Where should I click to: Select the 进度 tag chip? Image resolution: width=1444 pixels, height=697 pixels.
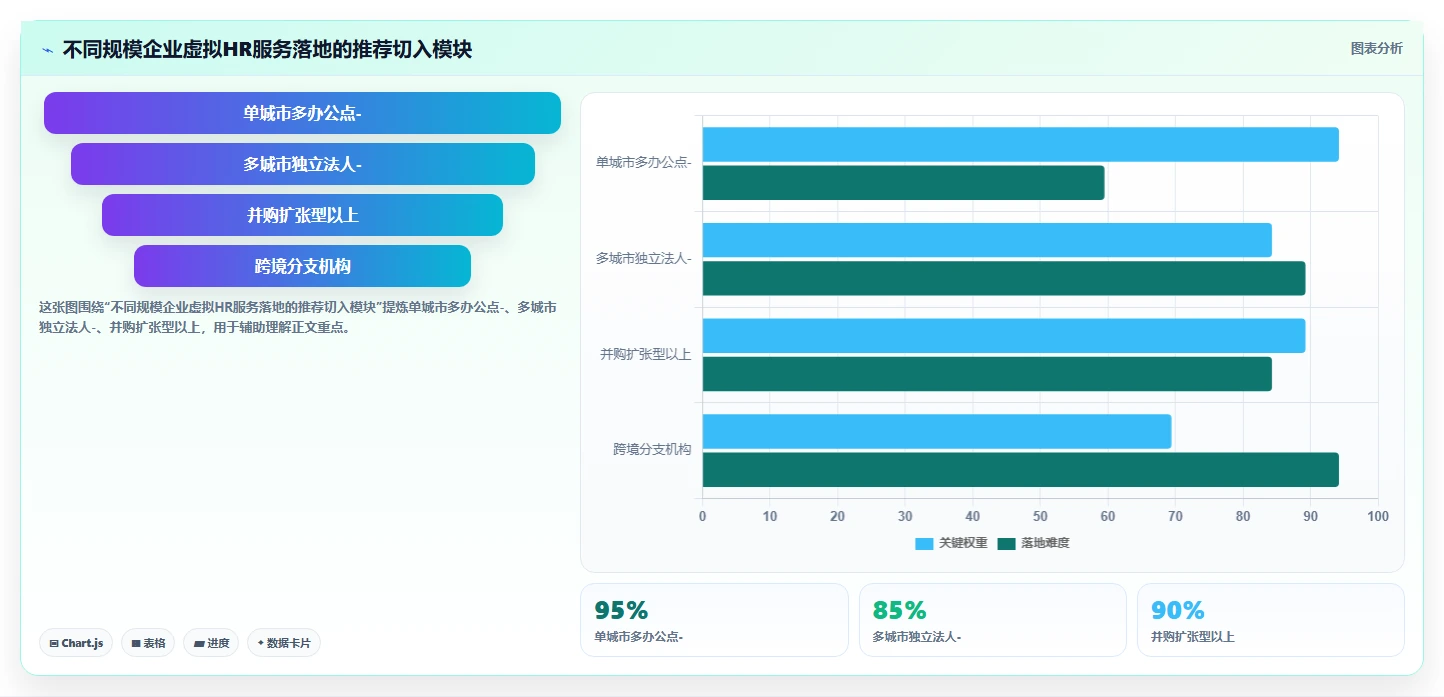pos(211,643)
